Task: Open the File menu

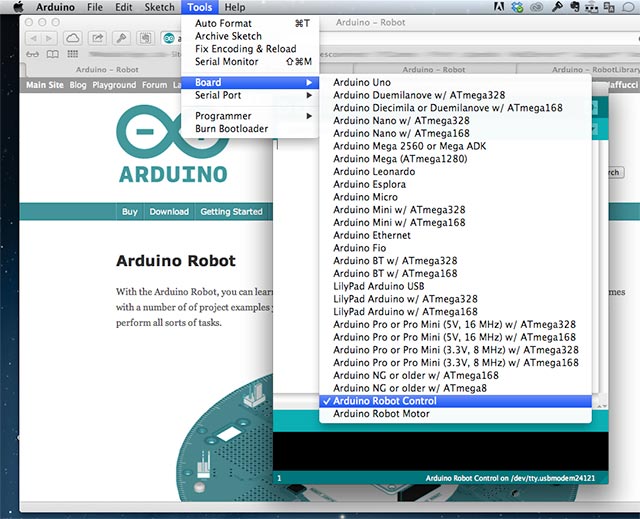Action: (95, 7)
